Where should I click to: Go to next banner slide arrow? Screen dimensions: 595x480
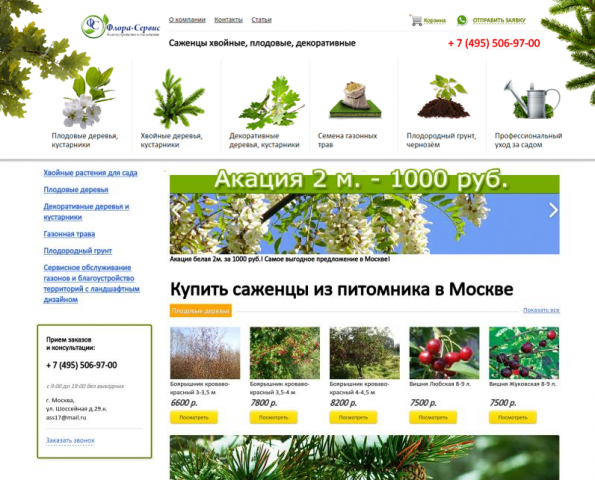pyautogui.click(x=553, y=210)
